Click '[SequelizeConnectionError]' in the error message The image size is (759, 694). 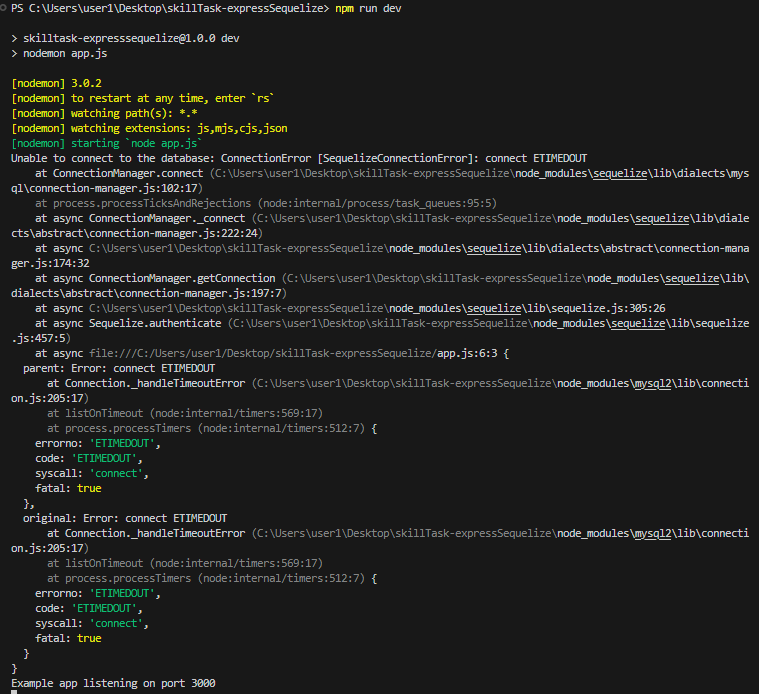395,158
